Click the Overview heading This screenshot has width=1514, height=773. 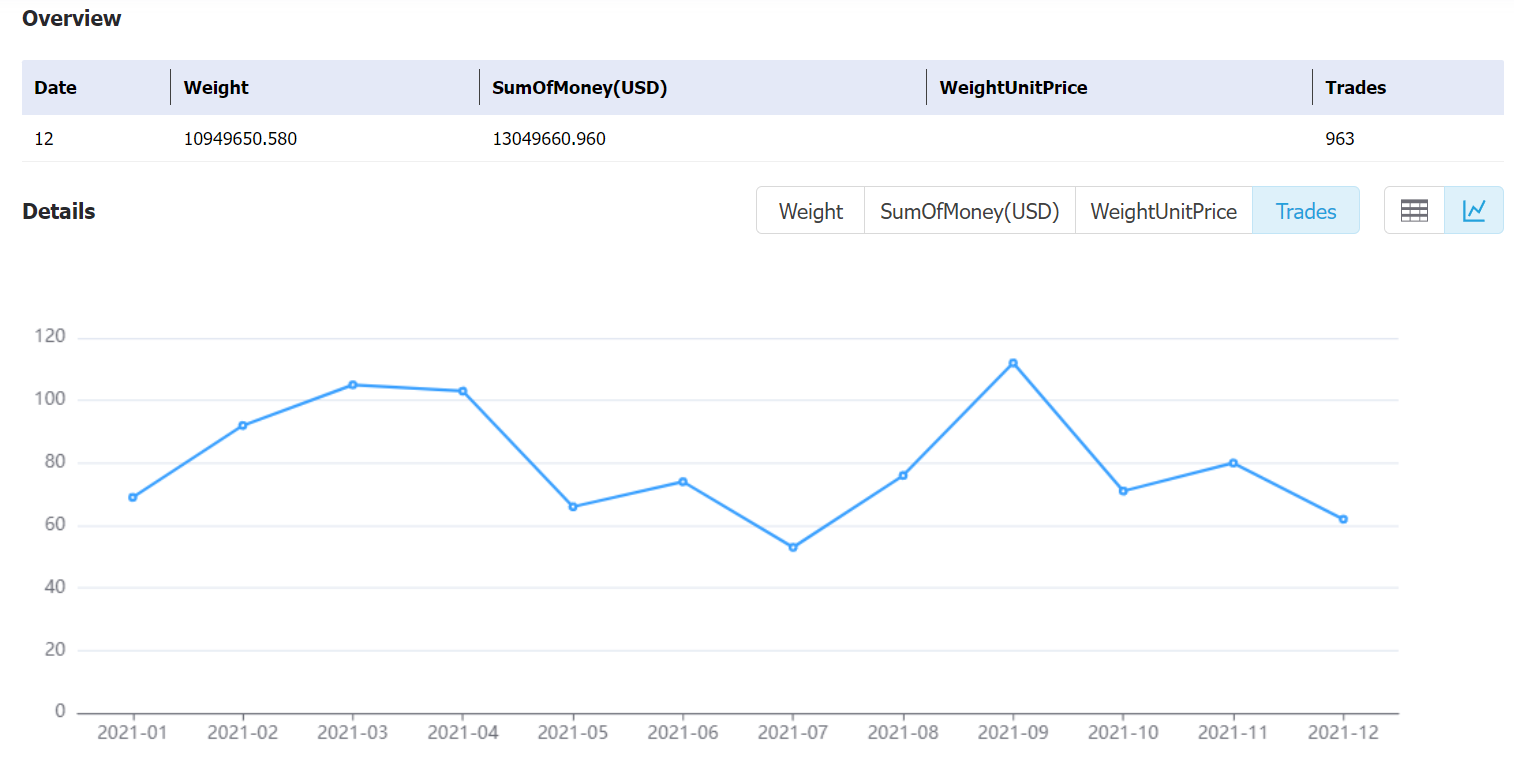[x=72, y=18]
